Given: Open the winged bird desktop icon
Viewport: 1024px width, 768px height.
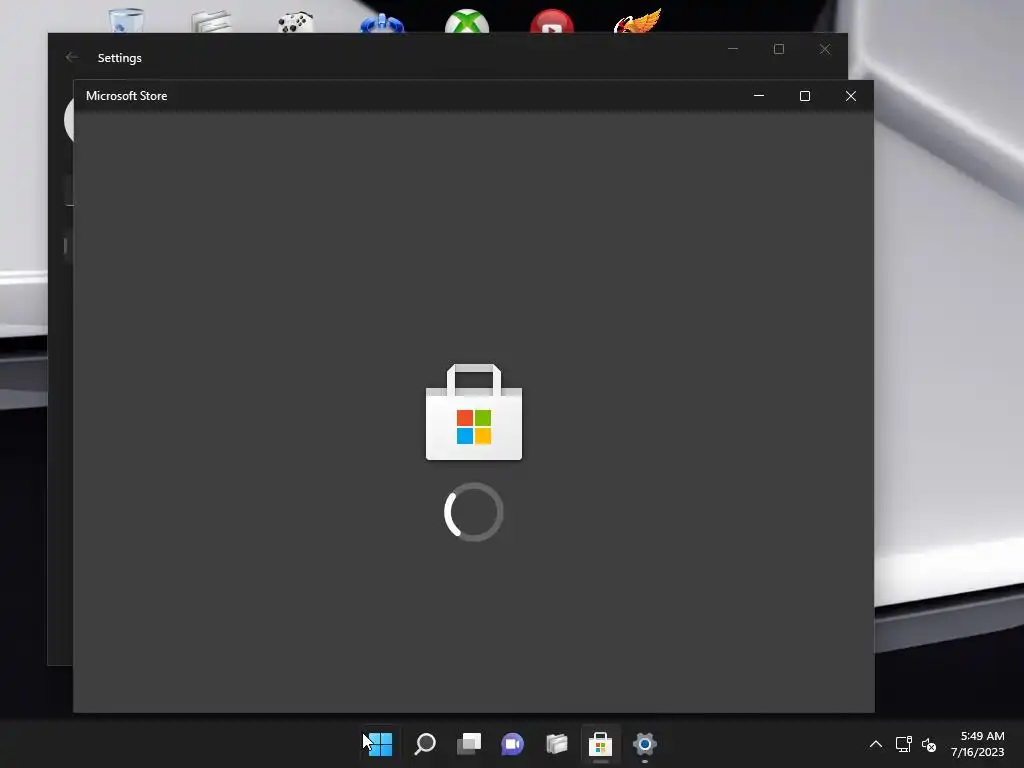Looking at the screenshot, I should click(637, 20).
